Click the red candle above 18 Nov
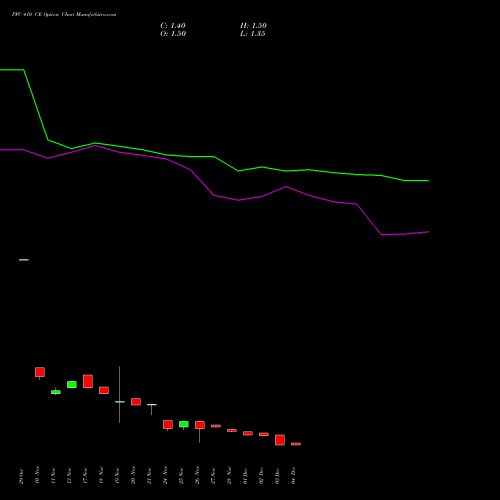Viewport: 500px width, 500px height. (104, 390)
